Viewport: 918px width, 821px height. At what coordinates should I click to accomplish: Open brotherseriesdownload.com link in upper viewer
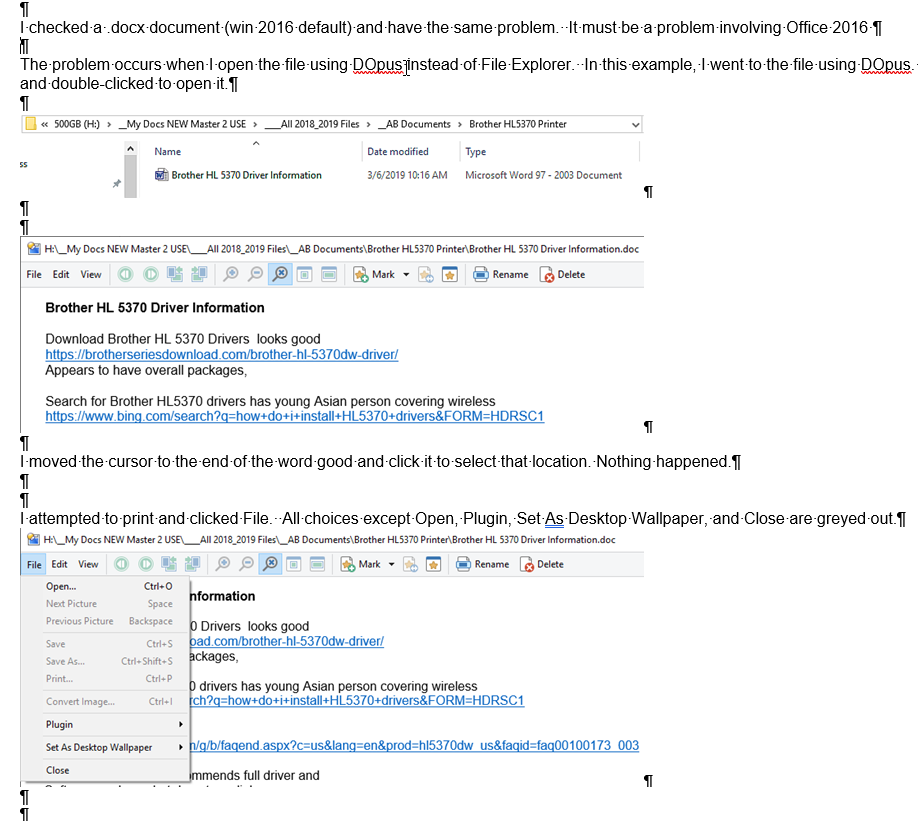point(222,354)
